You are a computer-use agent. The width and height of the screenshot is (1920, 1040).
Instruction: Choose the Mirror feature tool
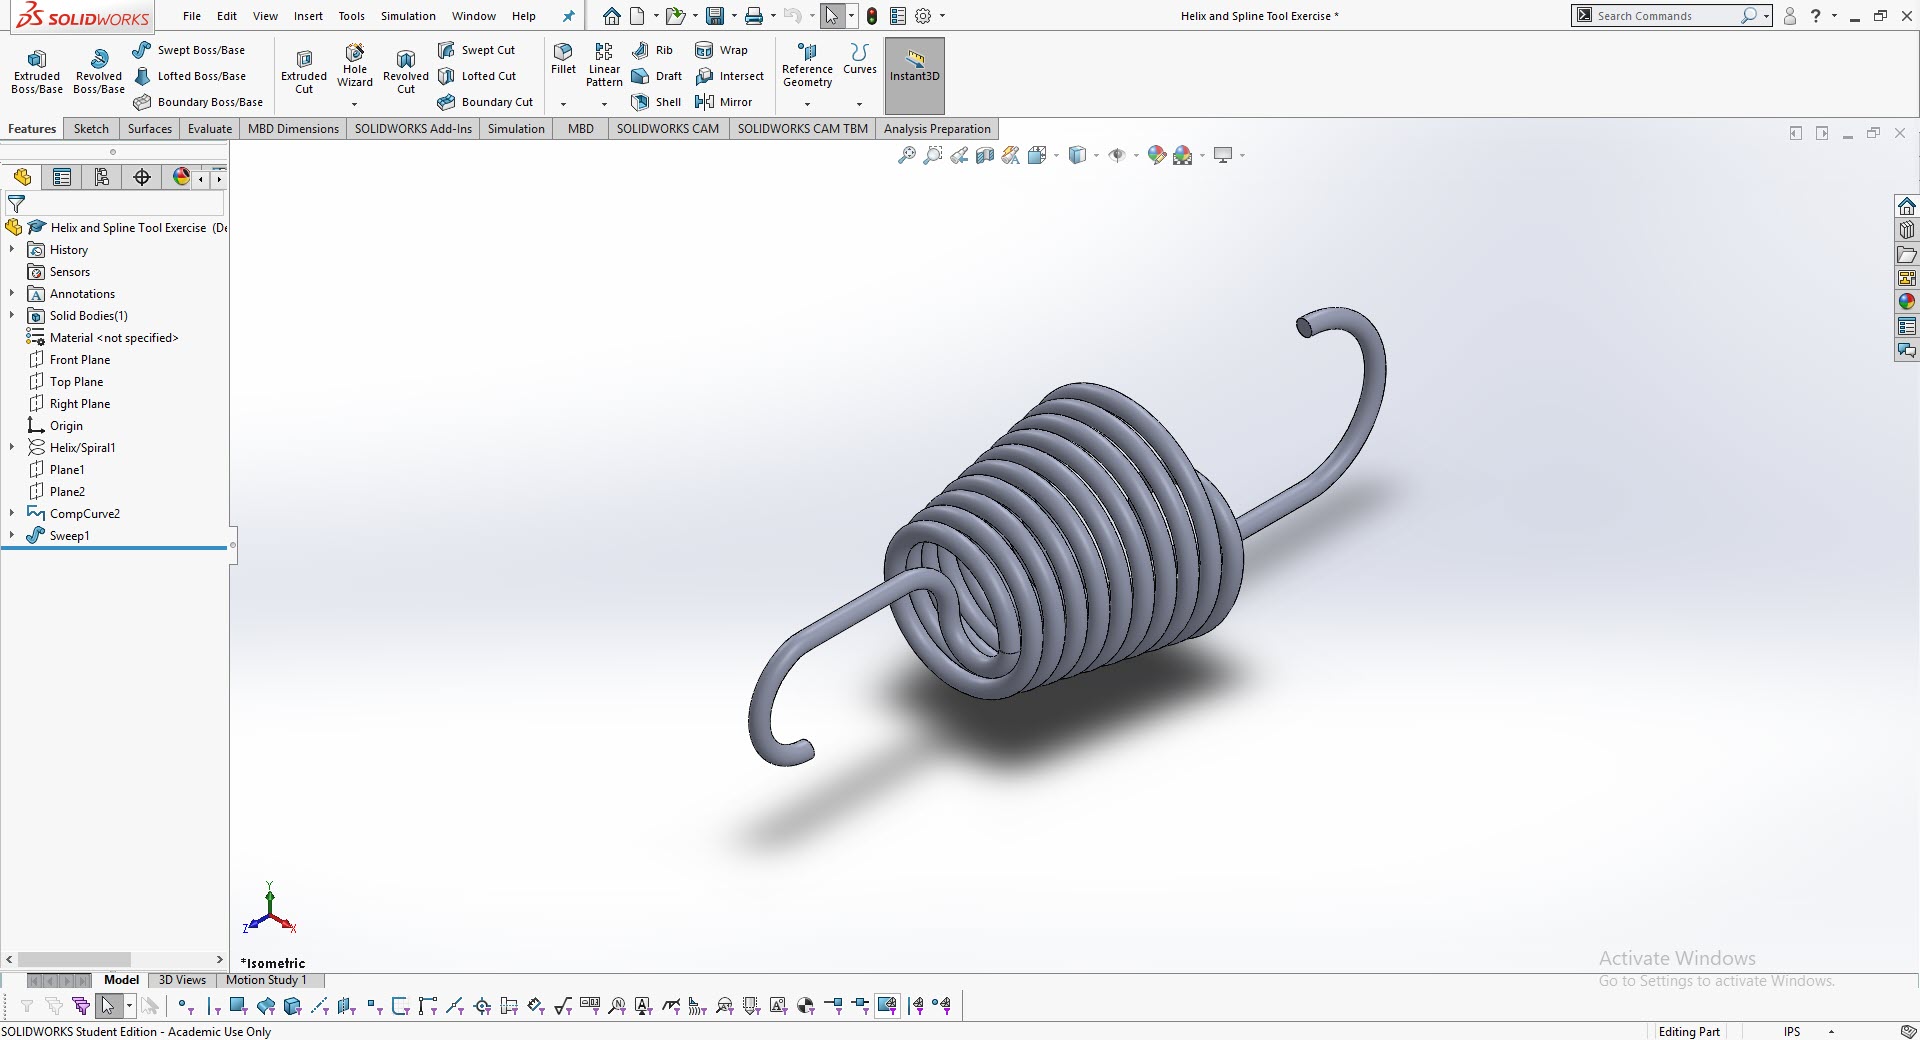click(705, 102)
